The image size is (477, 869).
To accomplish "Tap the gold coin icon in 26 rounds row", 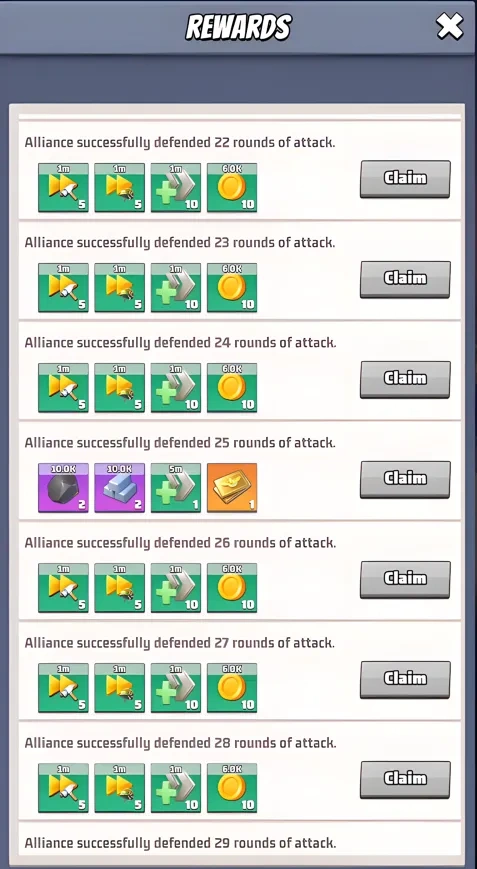I will 232,588.
